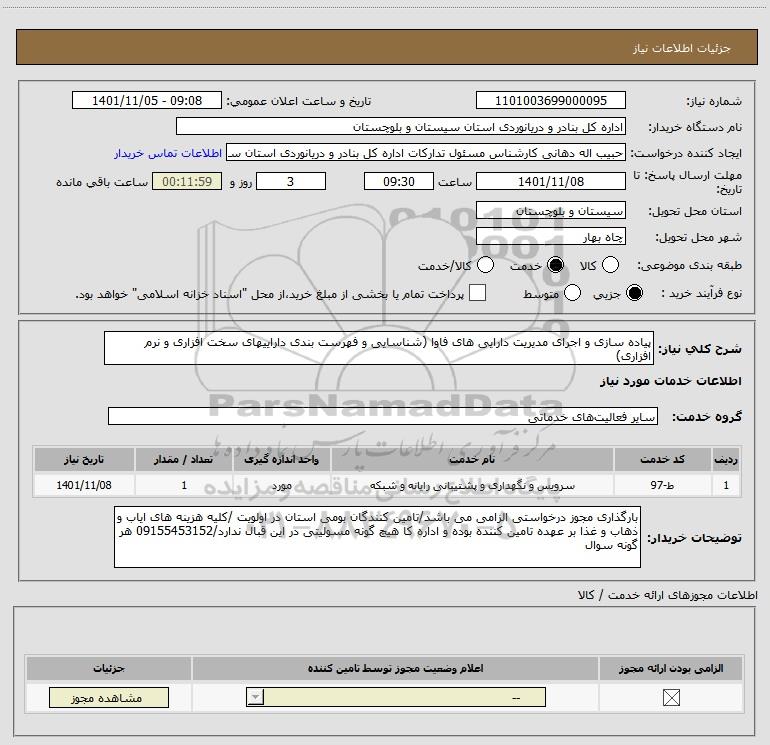
Task: Click the واحد اندازه گیری column header
Action: click(281, 460)
